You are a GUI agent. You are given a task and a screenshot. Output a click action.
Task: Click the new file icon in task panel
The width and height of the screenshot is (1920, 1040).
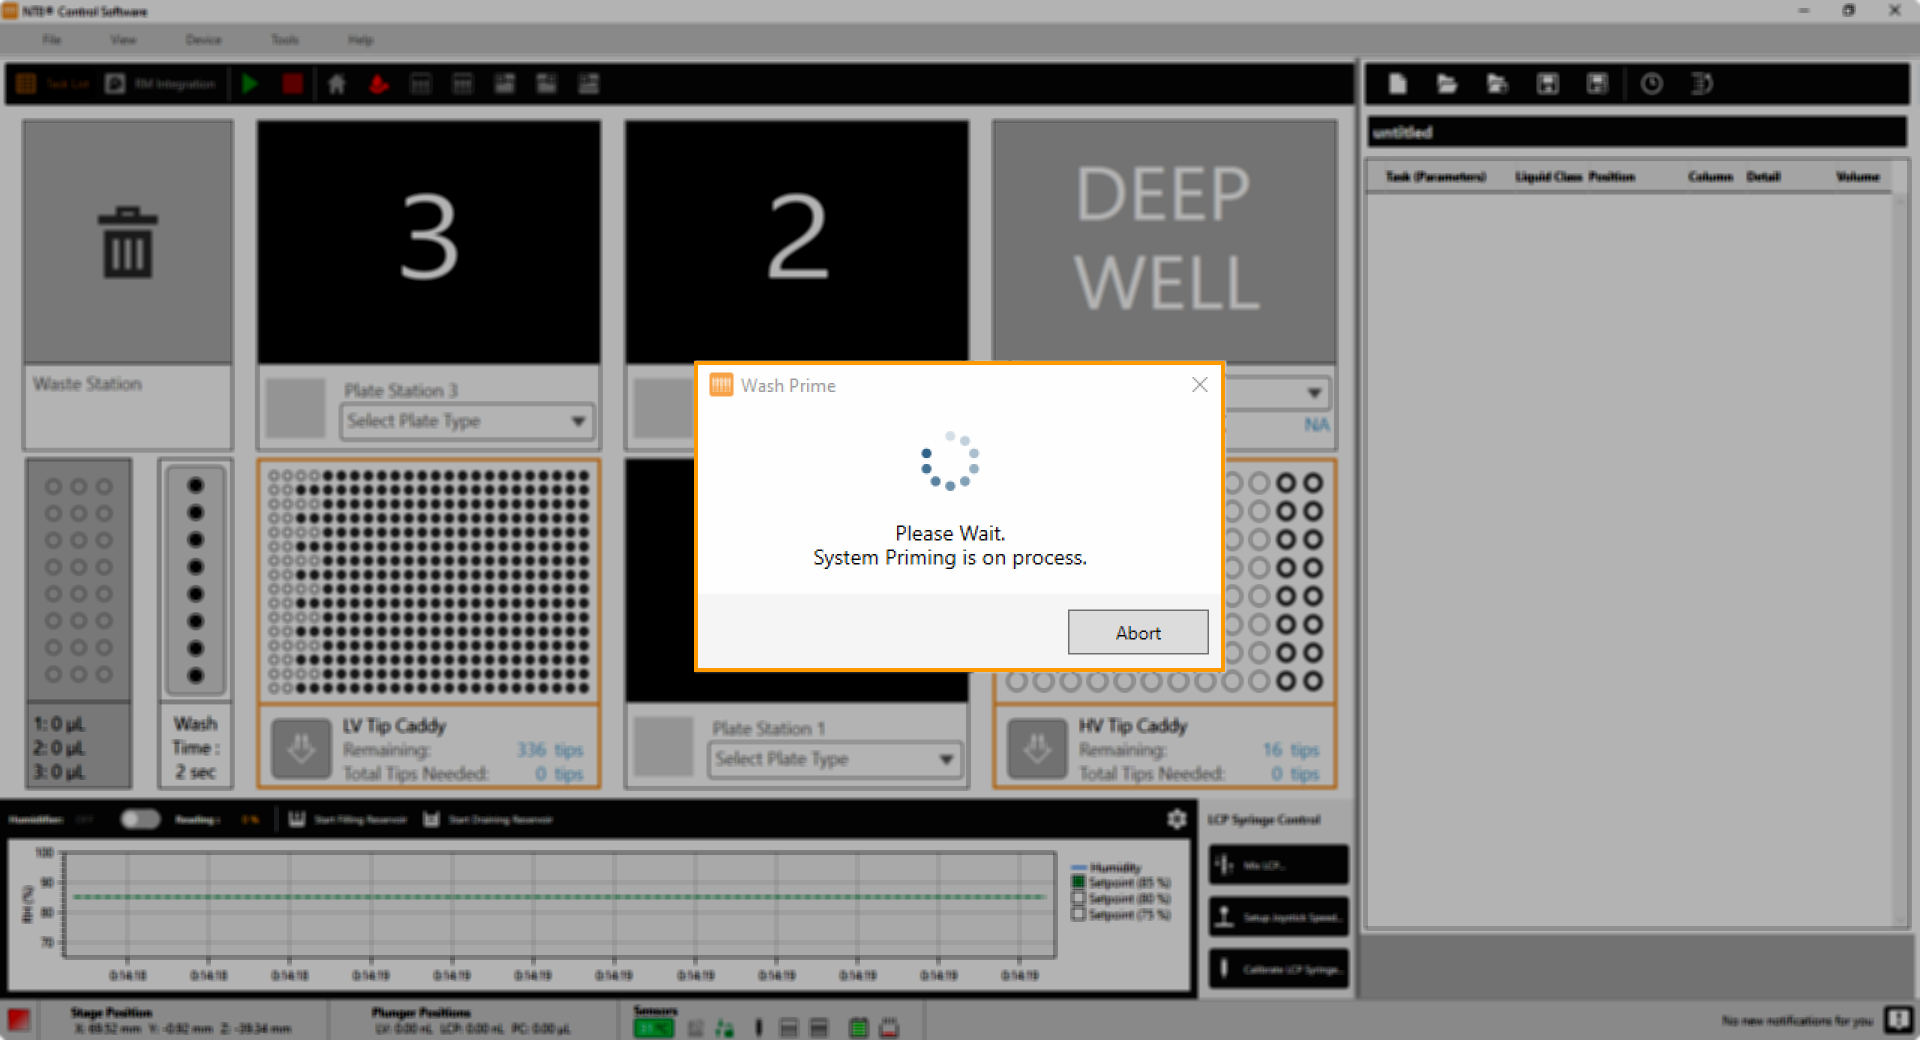point(1398,84)
